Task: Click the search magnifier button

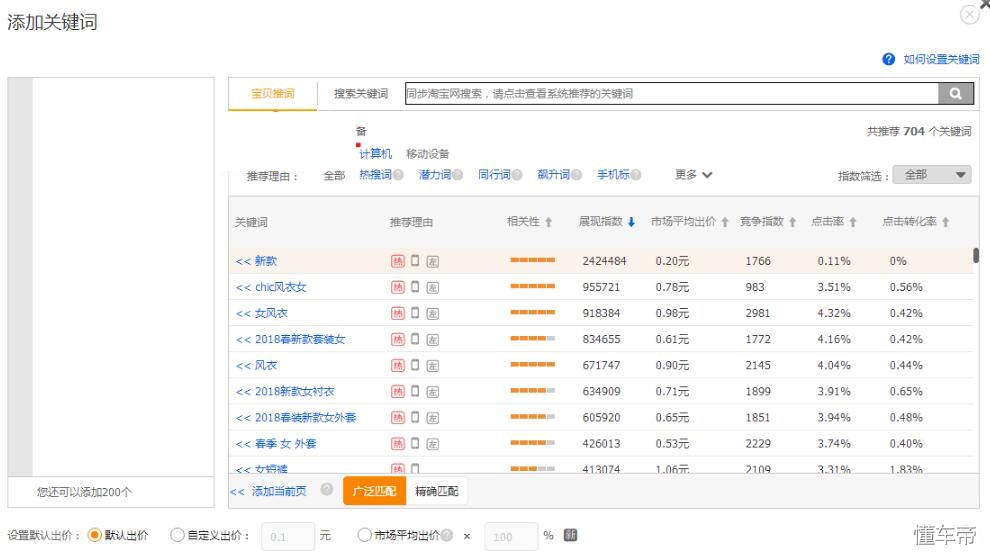Action: pos(955,93)
